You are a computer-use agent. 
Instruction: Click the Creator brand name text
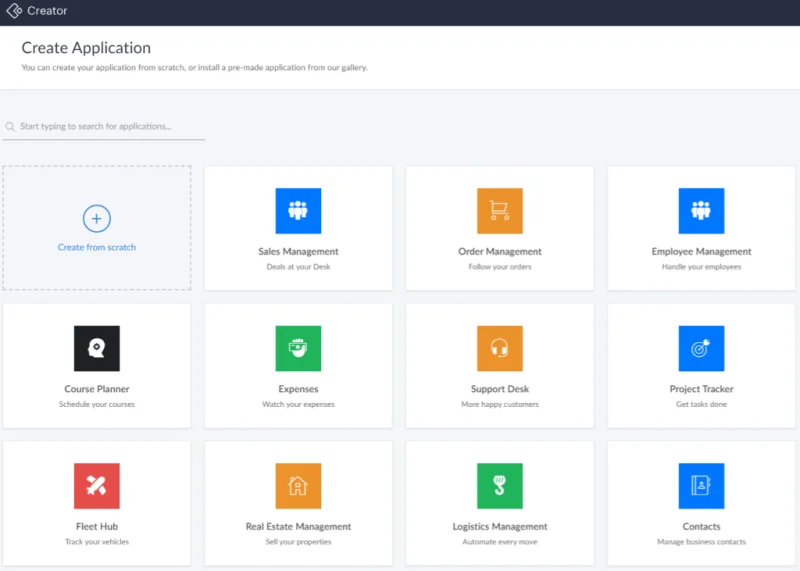[x=47, y=11]
